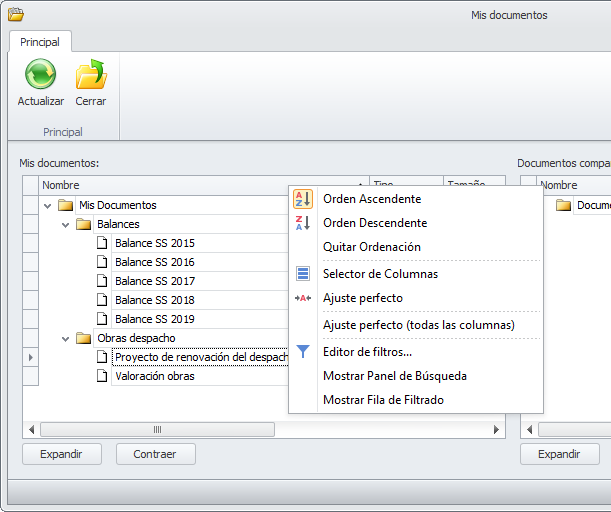611x512 pixels.
Task: Click the Mis Documentos folder icon
Action: coord(65,205)
